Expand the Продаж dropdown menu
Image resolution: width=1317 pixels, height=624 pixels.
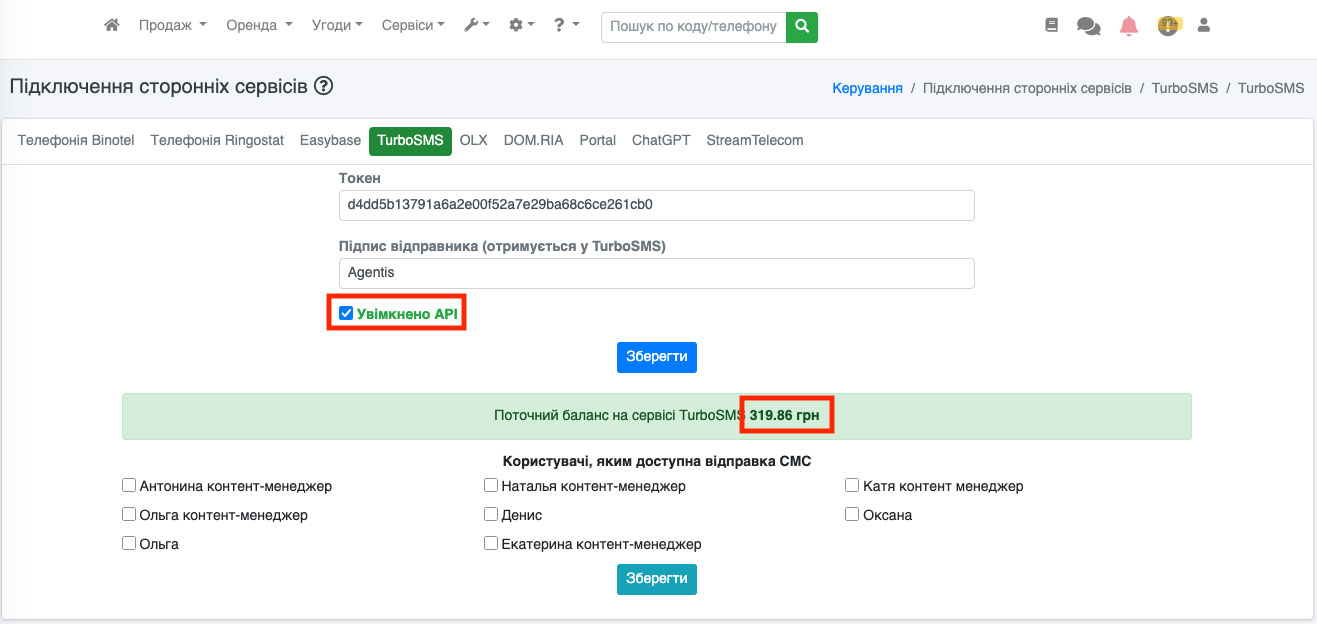tap(172, 26)
